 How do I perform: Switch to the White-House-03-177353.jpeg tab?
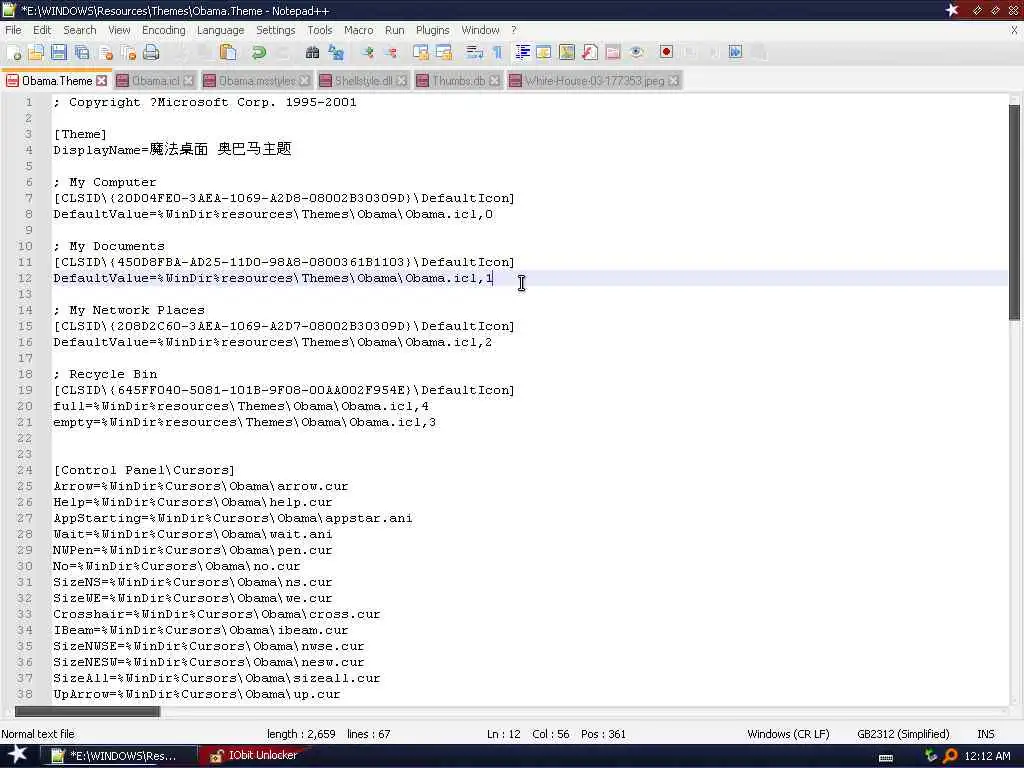click(x=594, y=80)
